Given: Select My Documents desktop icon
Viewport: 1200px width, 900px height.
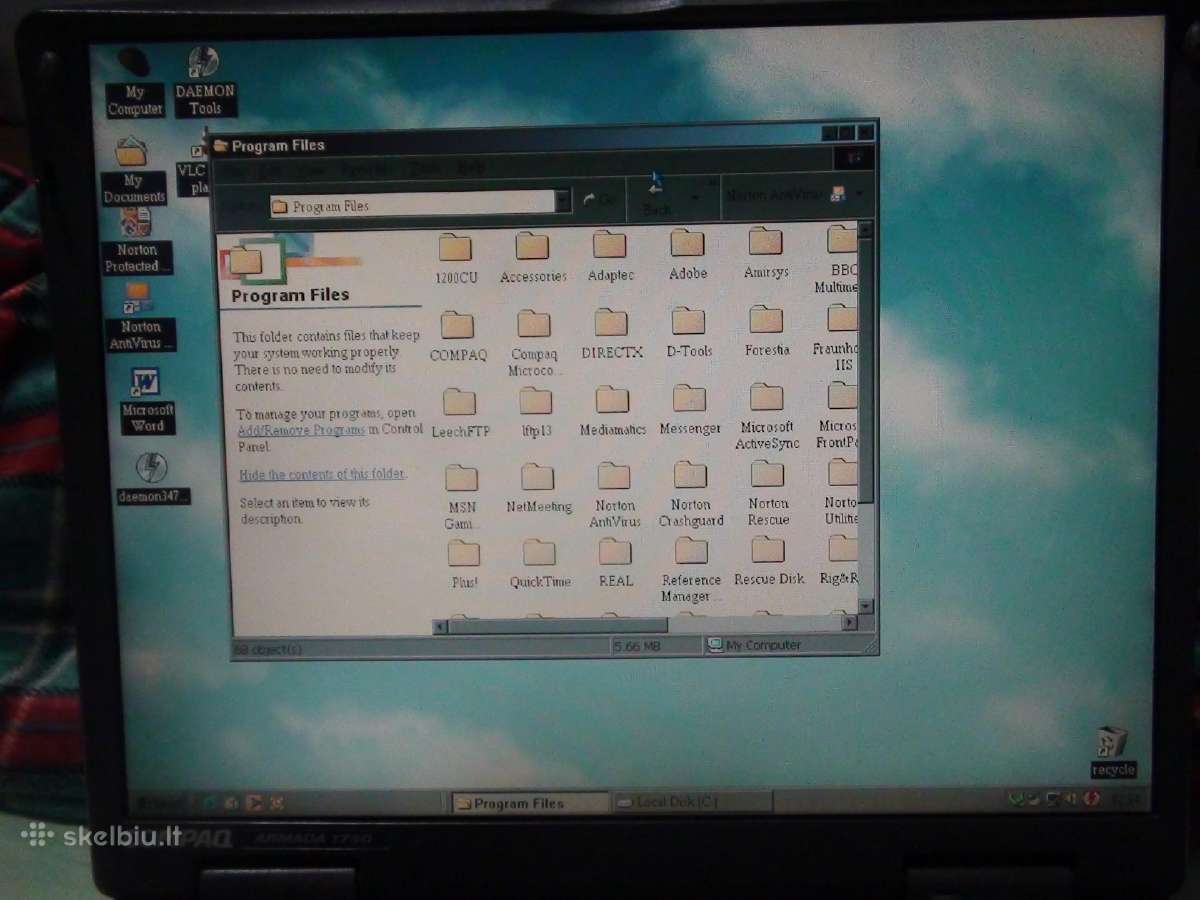Looking at the screenshot, I should 133,170.
